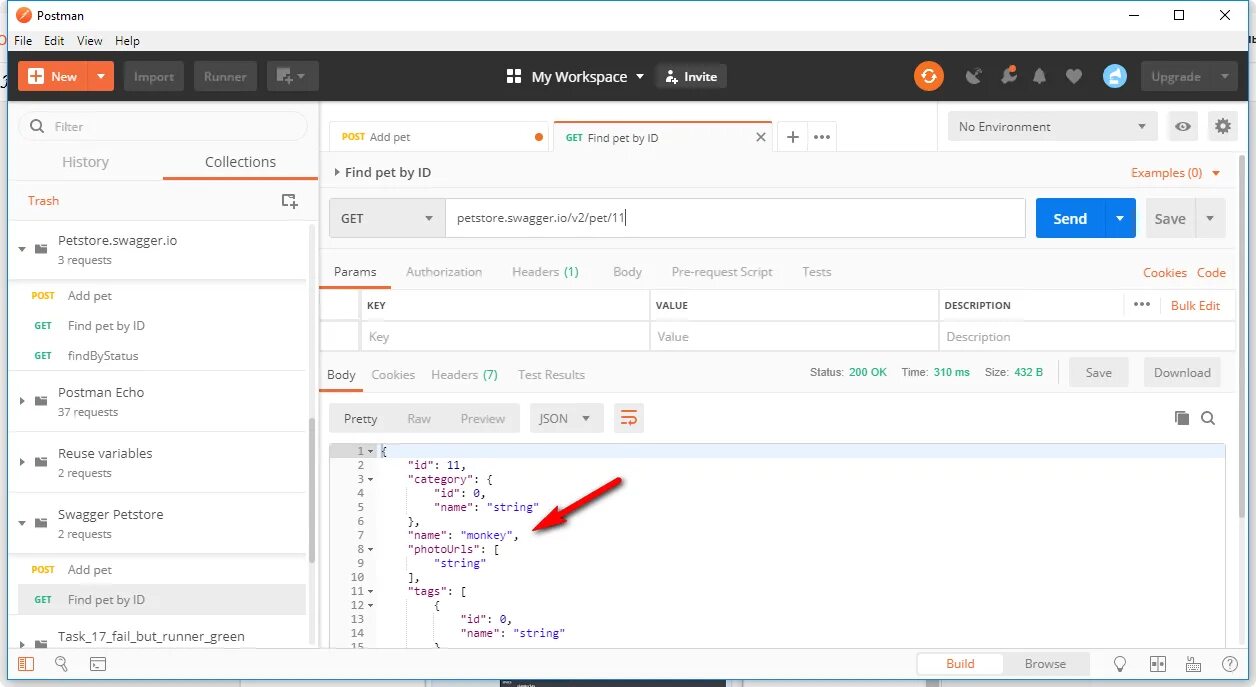The height and width of the screenshot is (687, 1256).
Task: Open the My Workspace dropdown
Action: pyautogui.click(x=588, y=76)
